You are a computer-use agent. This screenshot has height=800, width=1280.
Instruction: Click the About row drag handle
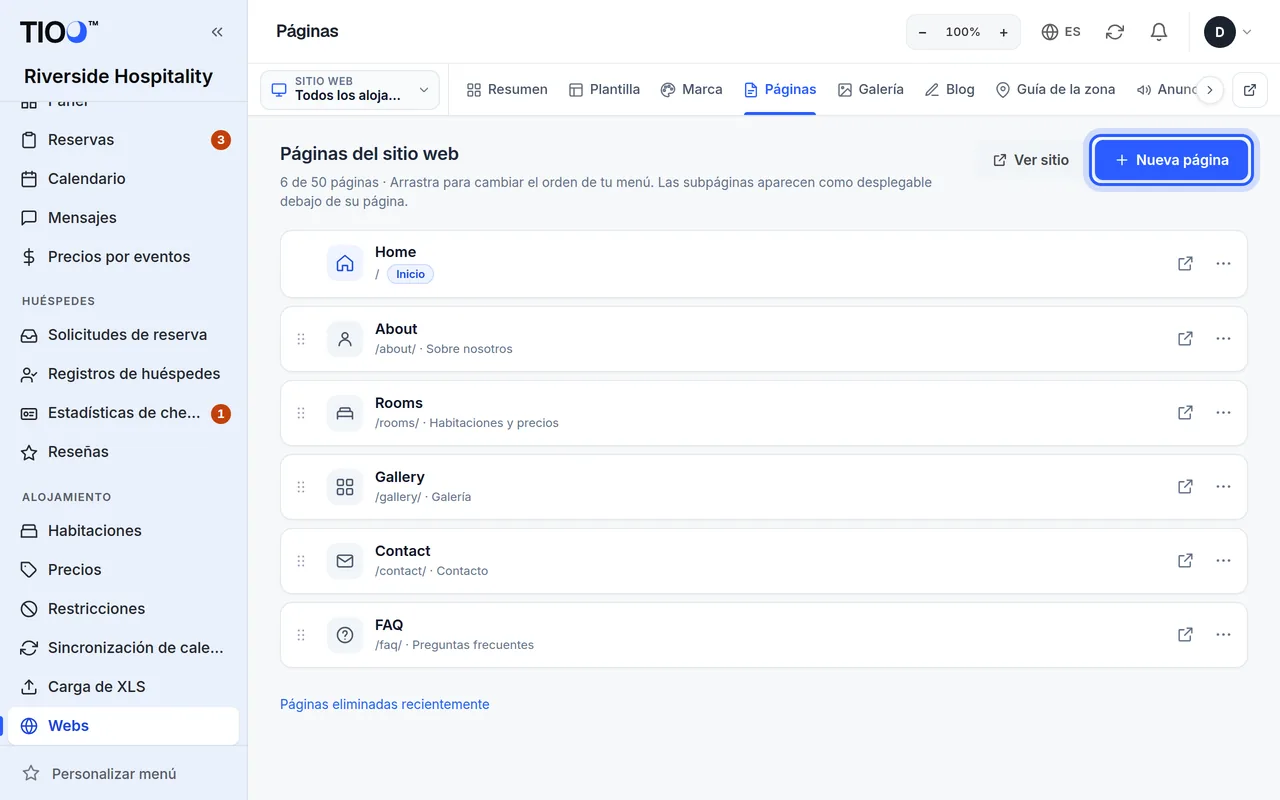tap(301, 339)
